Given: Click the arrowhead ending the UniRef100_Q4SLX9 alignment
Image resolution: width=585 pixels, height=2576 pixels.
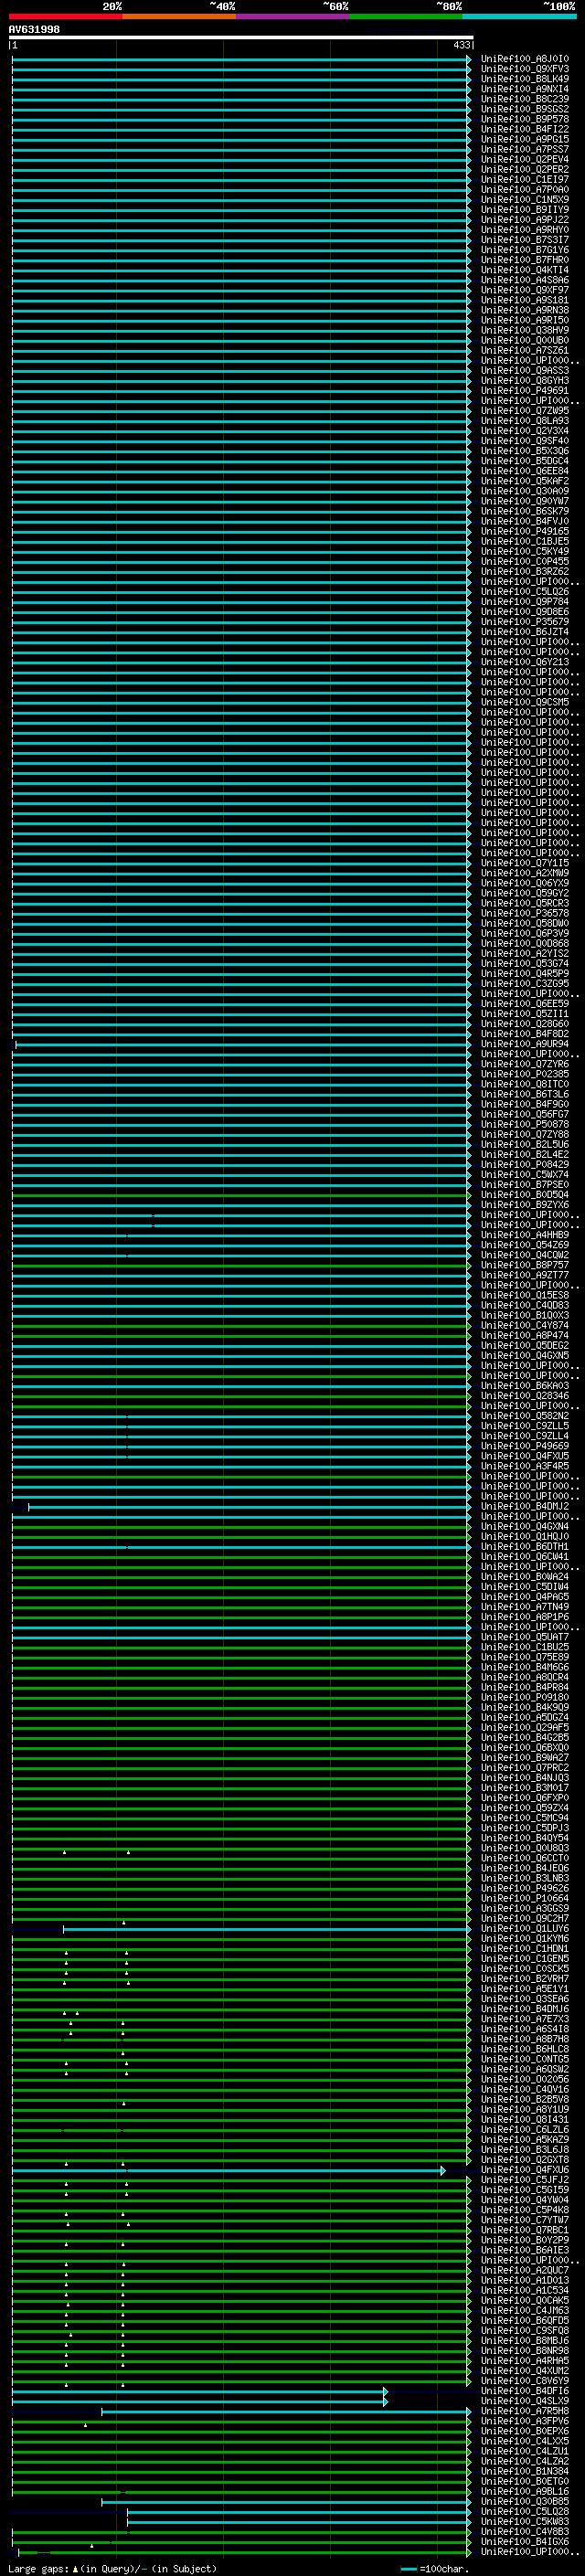Looking at the screenshot, I should point(386,2400).
